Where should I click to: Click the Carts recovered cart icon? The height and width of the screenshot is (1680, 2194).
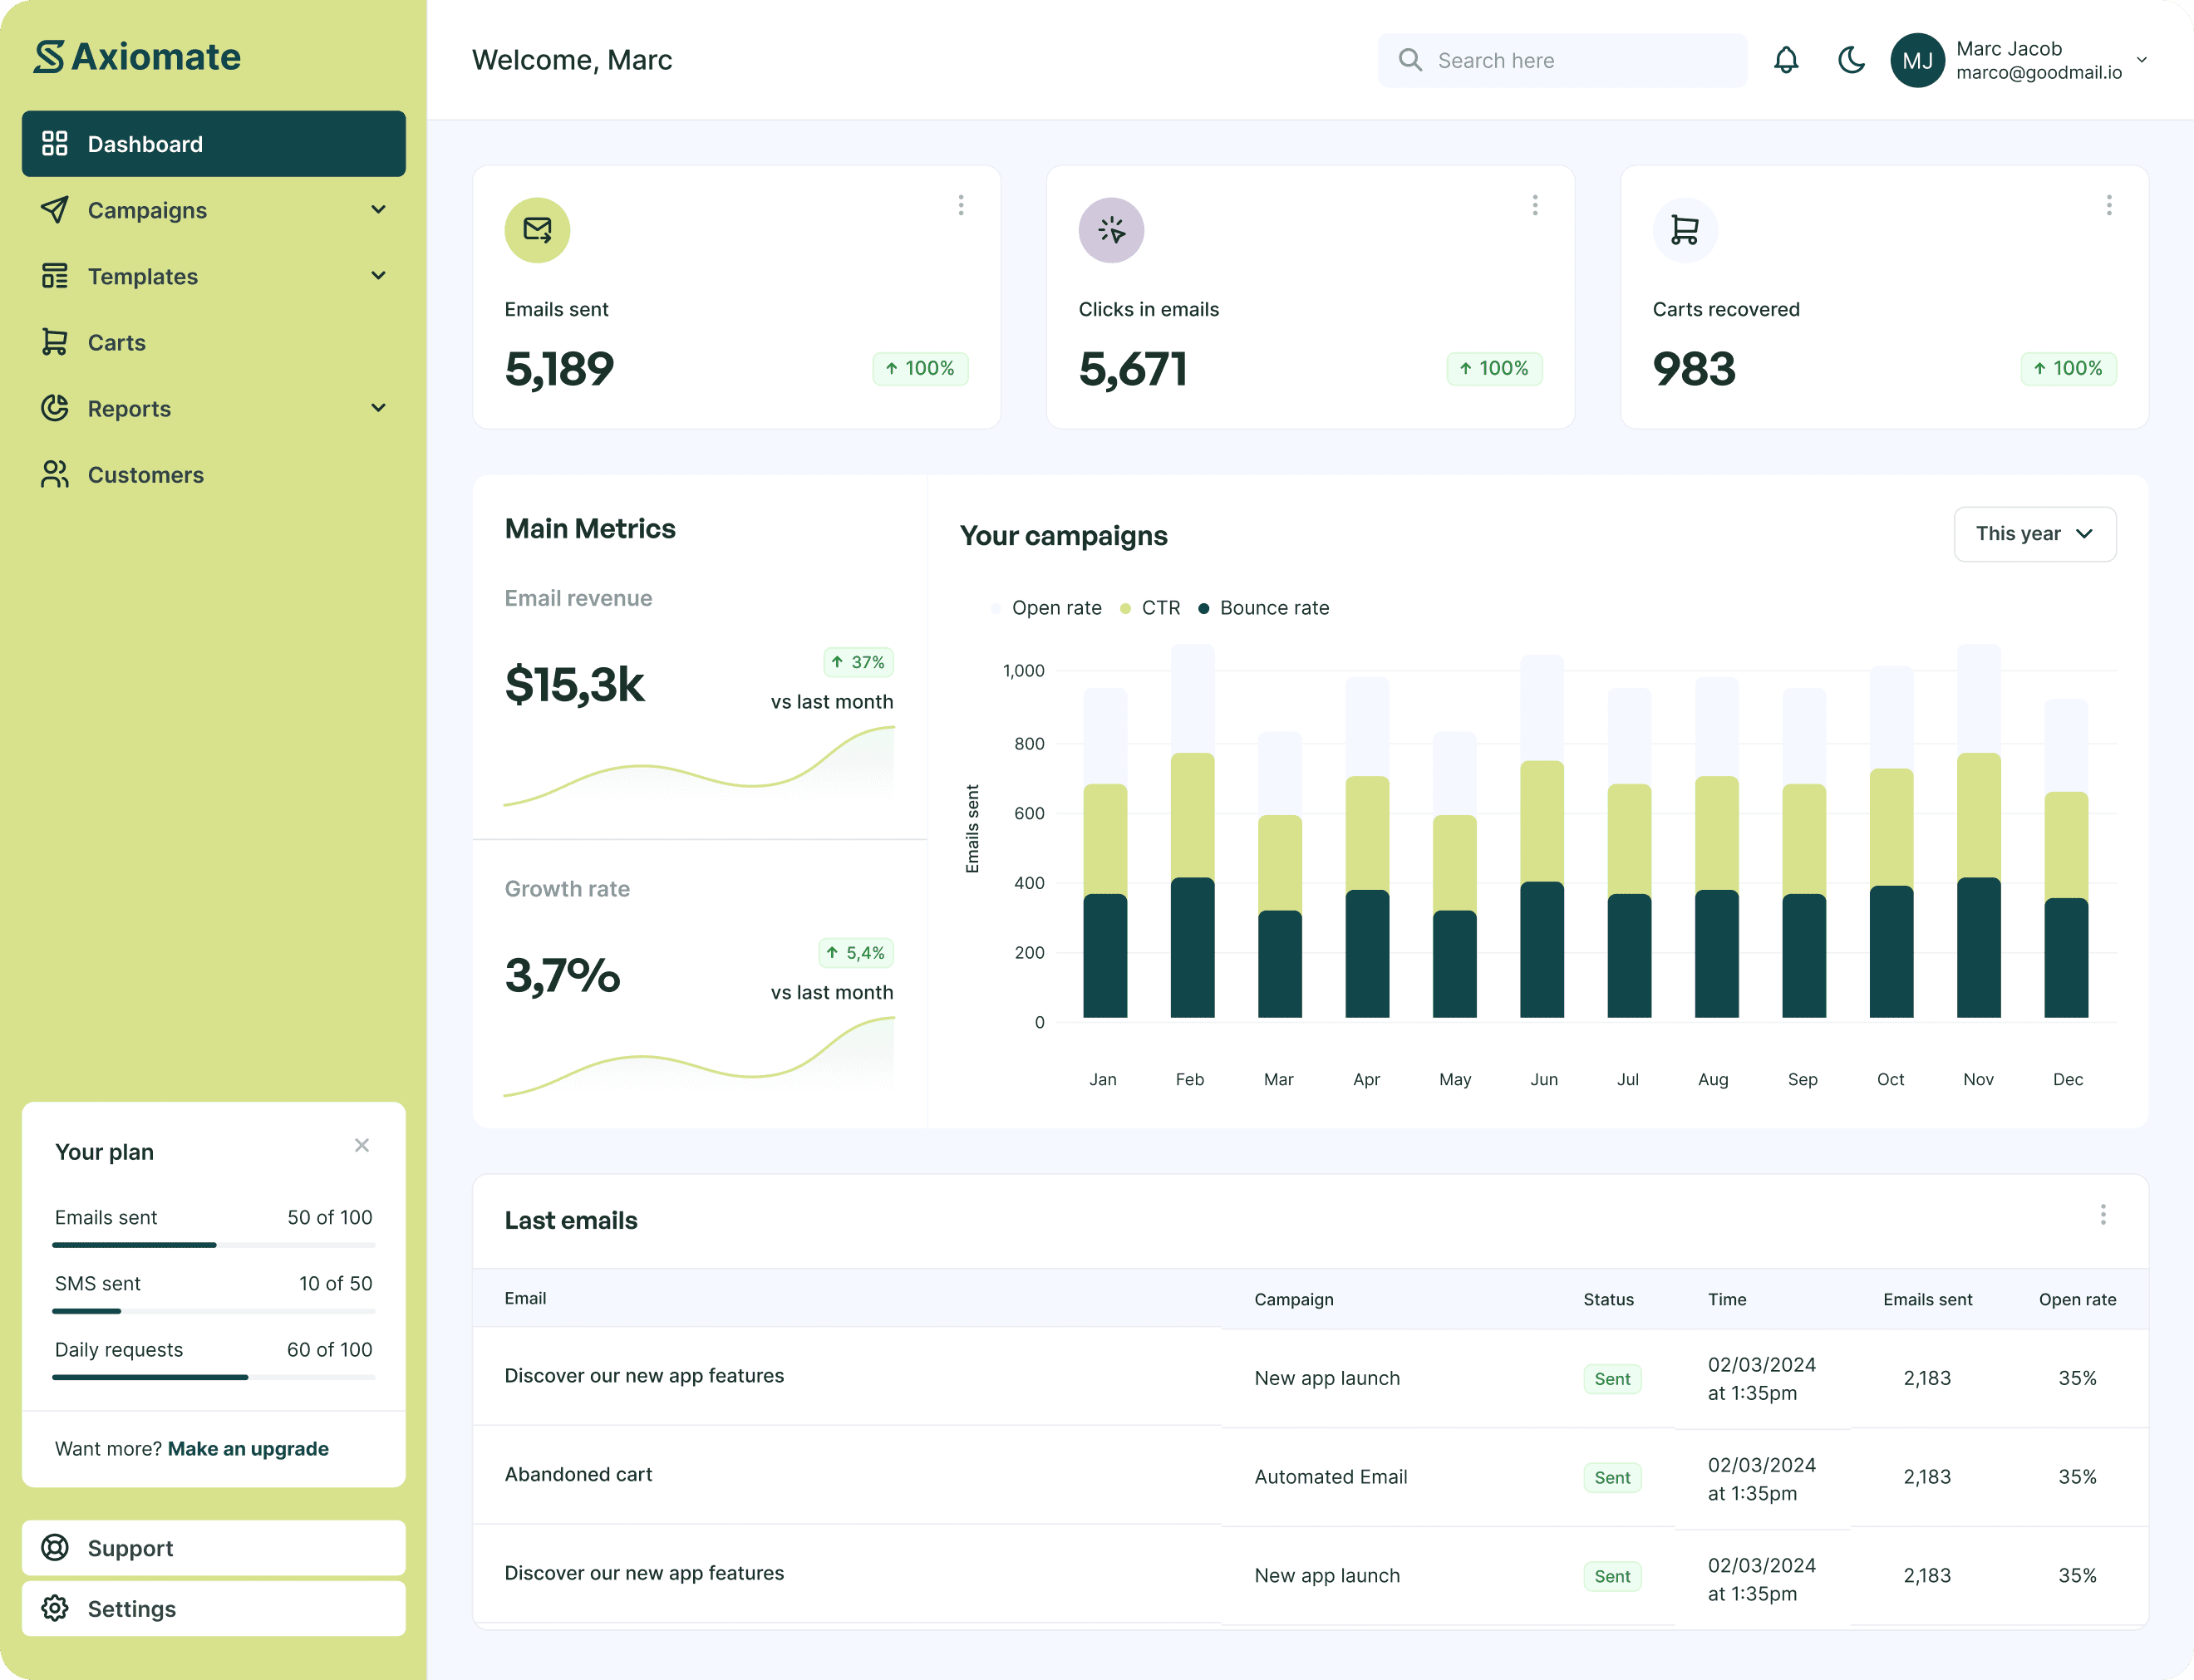click(x=1685, y=230)
